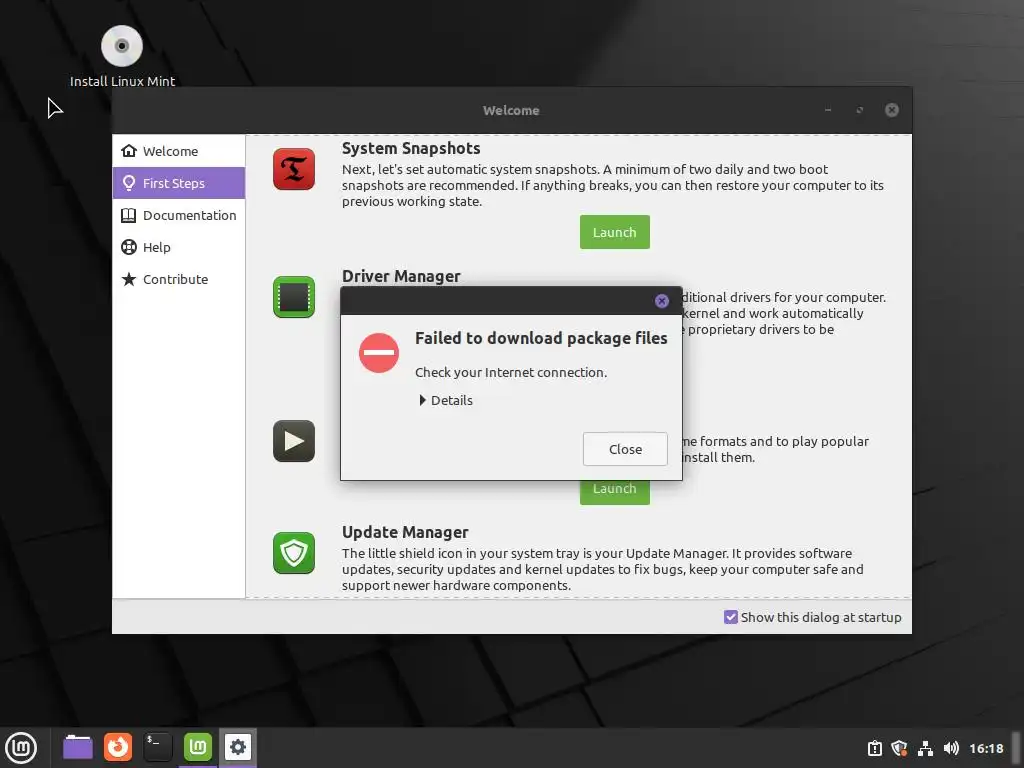Open the Update Manager shield tray icon

(899, 748)
